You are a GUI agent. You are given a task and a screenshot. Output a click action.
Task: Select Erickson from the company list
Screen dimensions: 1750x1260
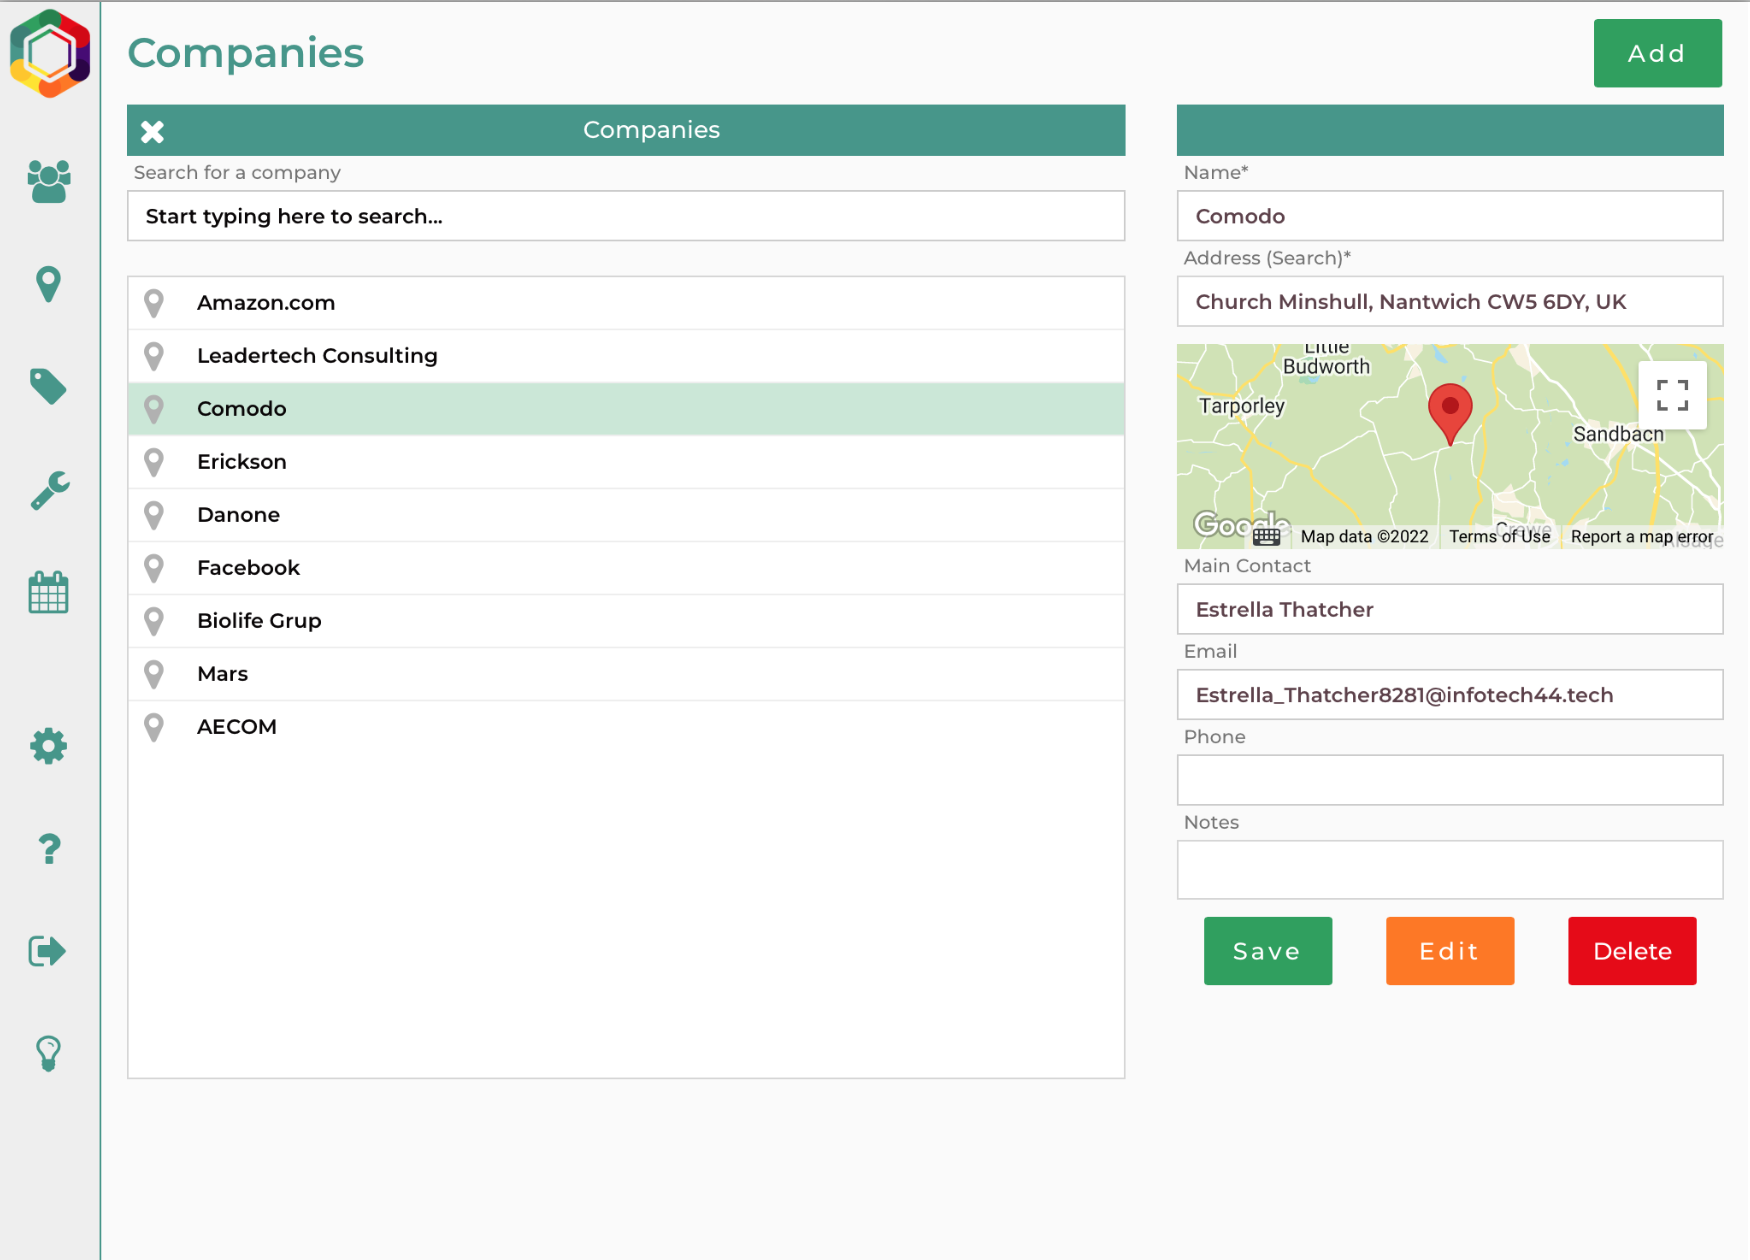point(626,462)
